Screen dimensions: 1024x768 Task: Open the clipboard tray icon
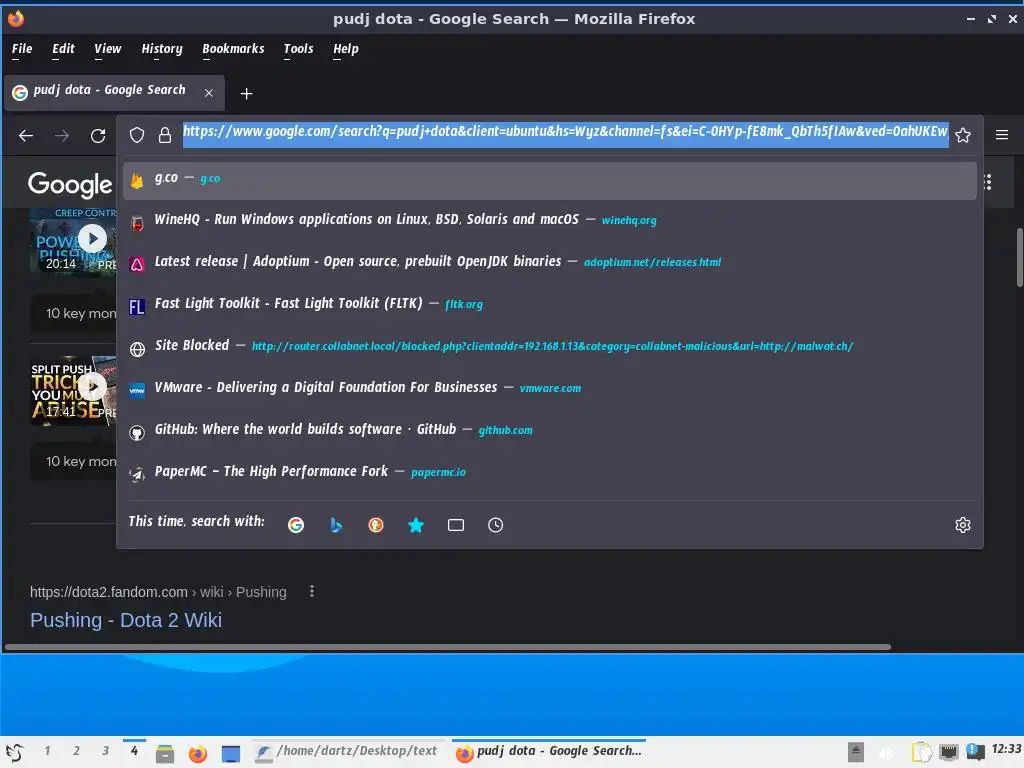(921, 752)
